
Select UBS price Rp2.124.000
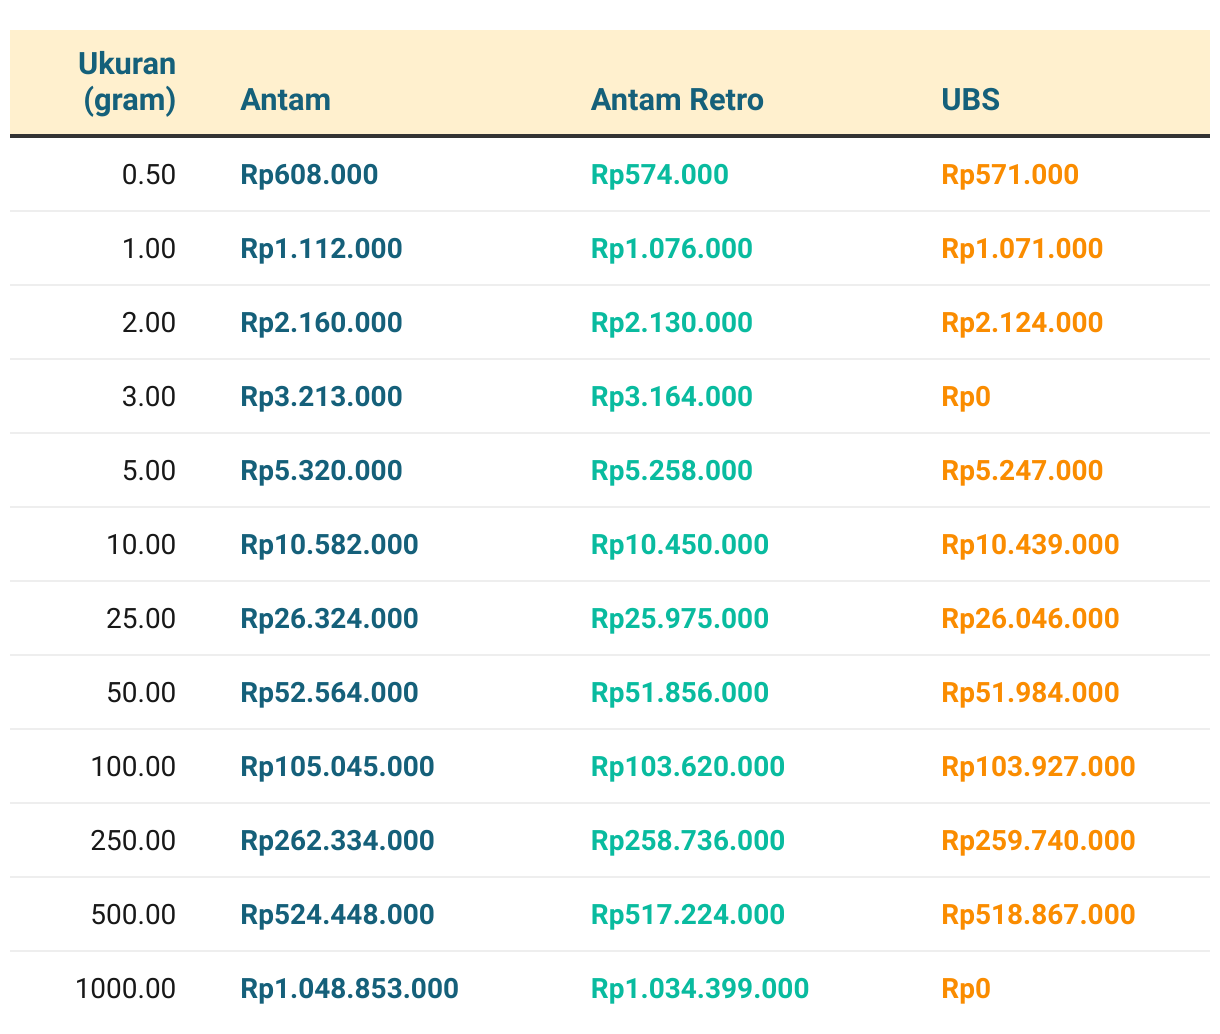[1022, 323]
